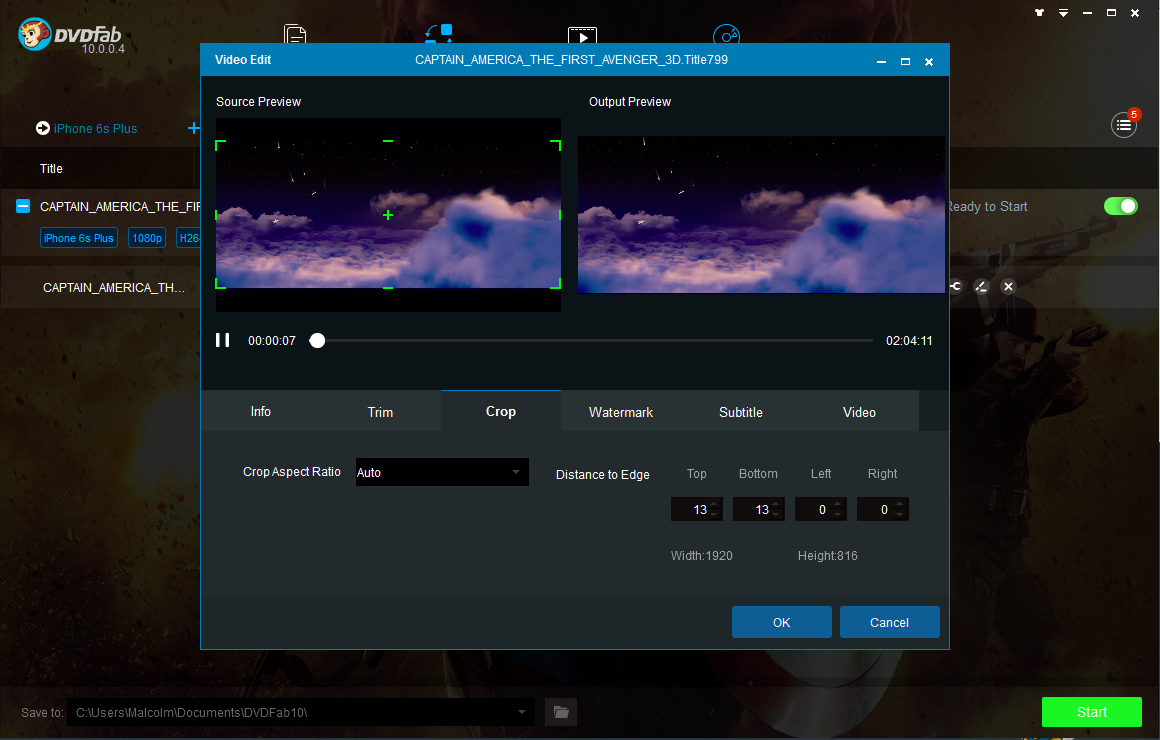Image resolution: width=1160 pixels, height=740 pixels.
Task: Click the bottom-right crop corner handle
Action: pyautogui.click(x=556, y=284)
